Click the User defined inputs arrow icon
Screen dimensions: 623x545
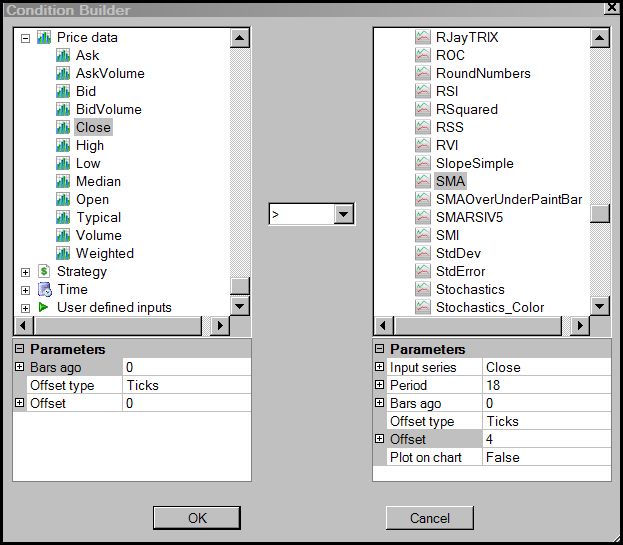[44, 307]
